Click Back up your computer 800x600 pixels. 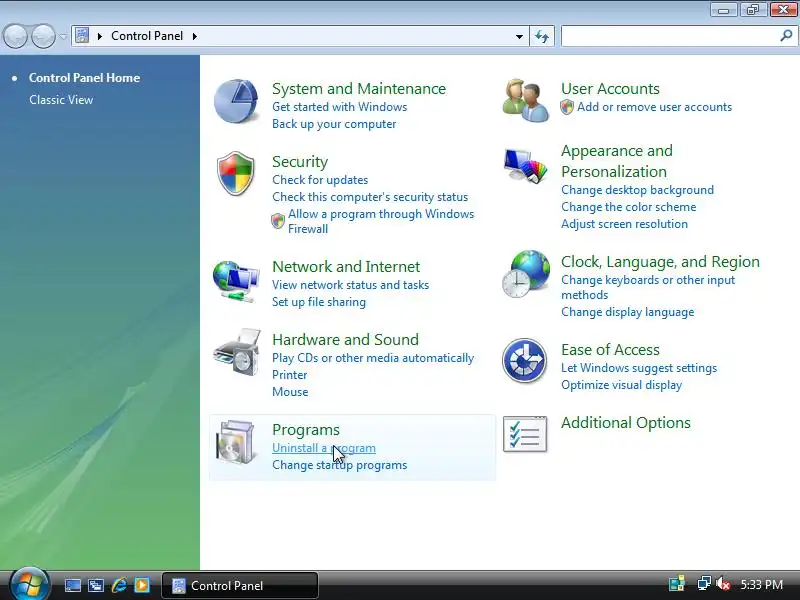tap(334, 124)
